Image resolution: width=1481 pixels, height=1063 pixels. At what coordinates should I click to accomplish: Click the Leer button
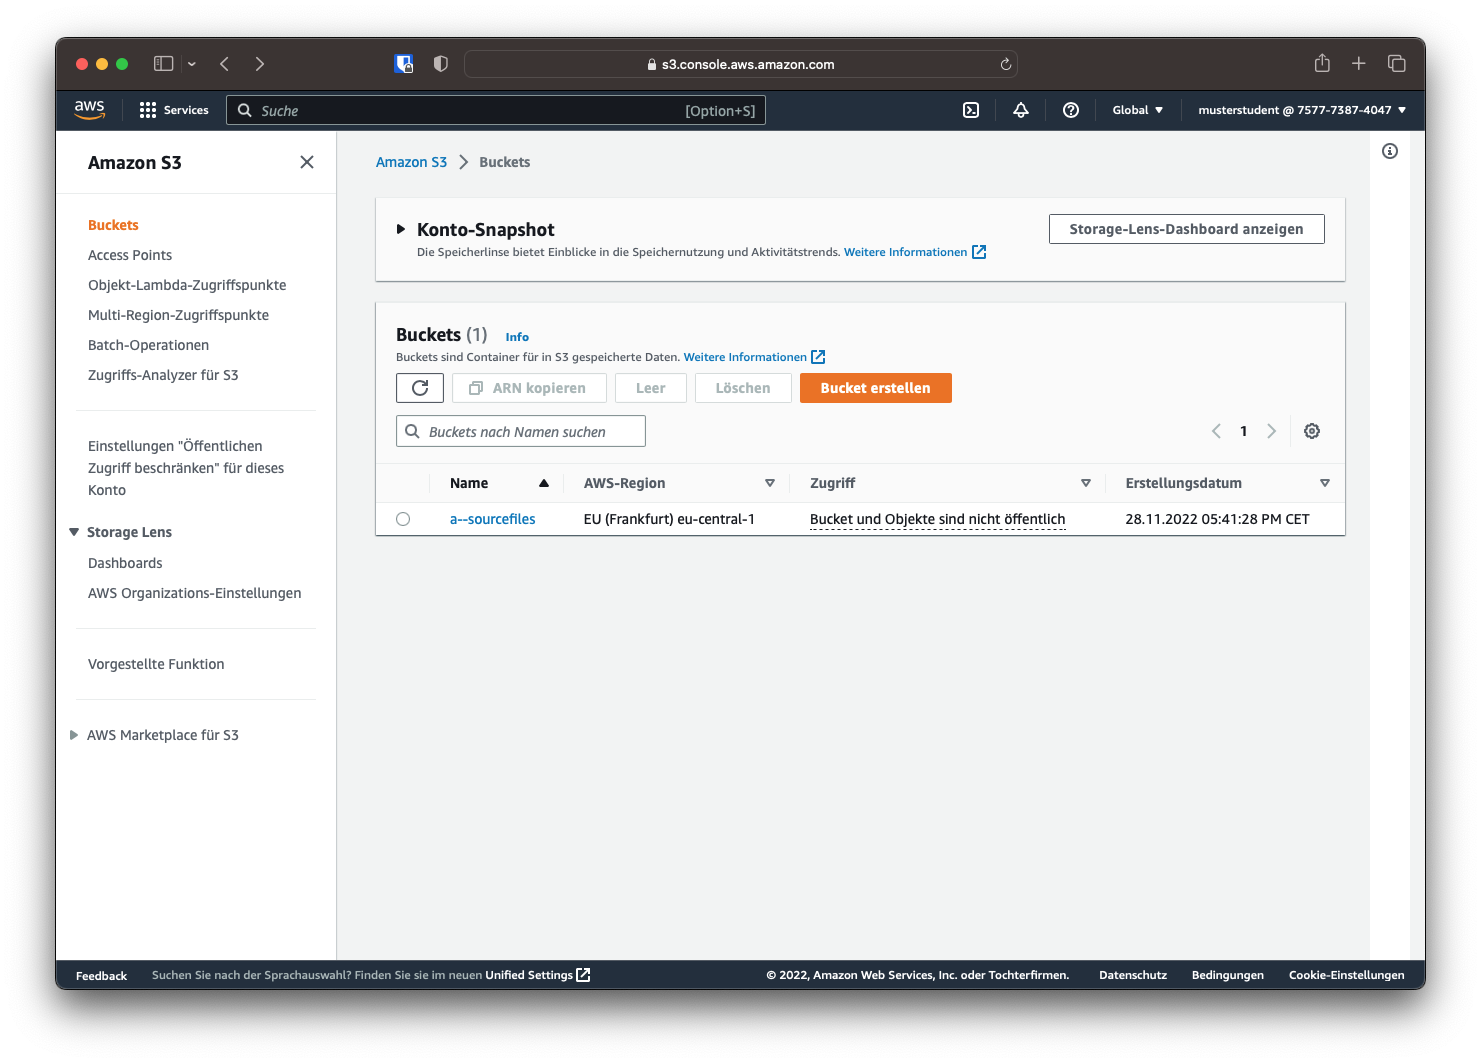[650, 388]
